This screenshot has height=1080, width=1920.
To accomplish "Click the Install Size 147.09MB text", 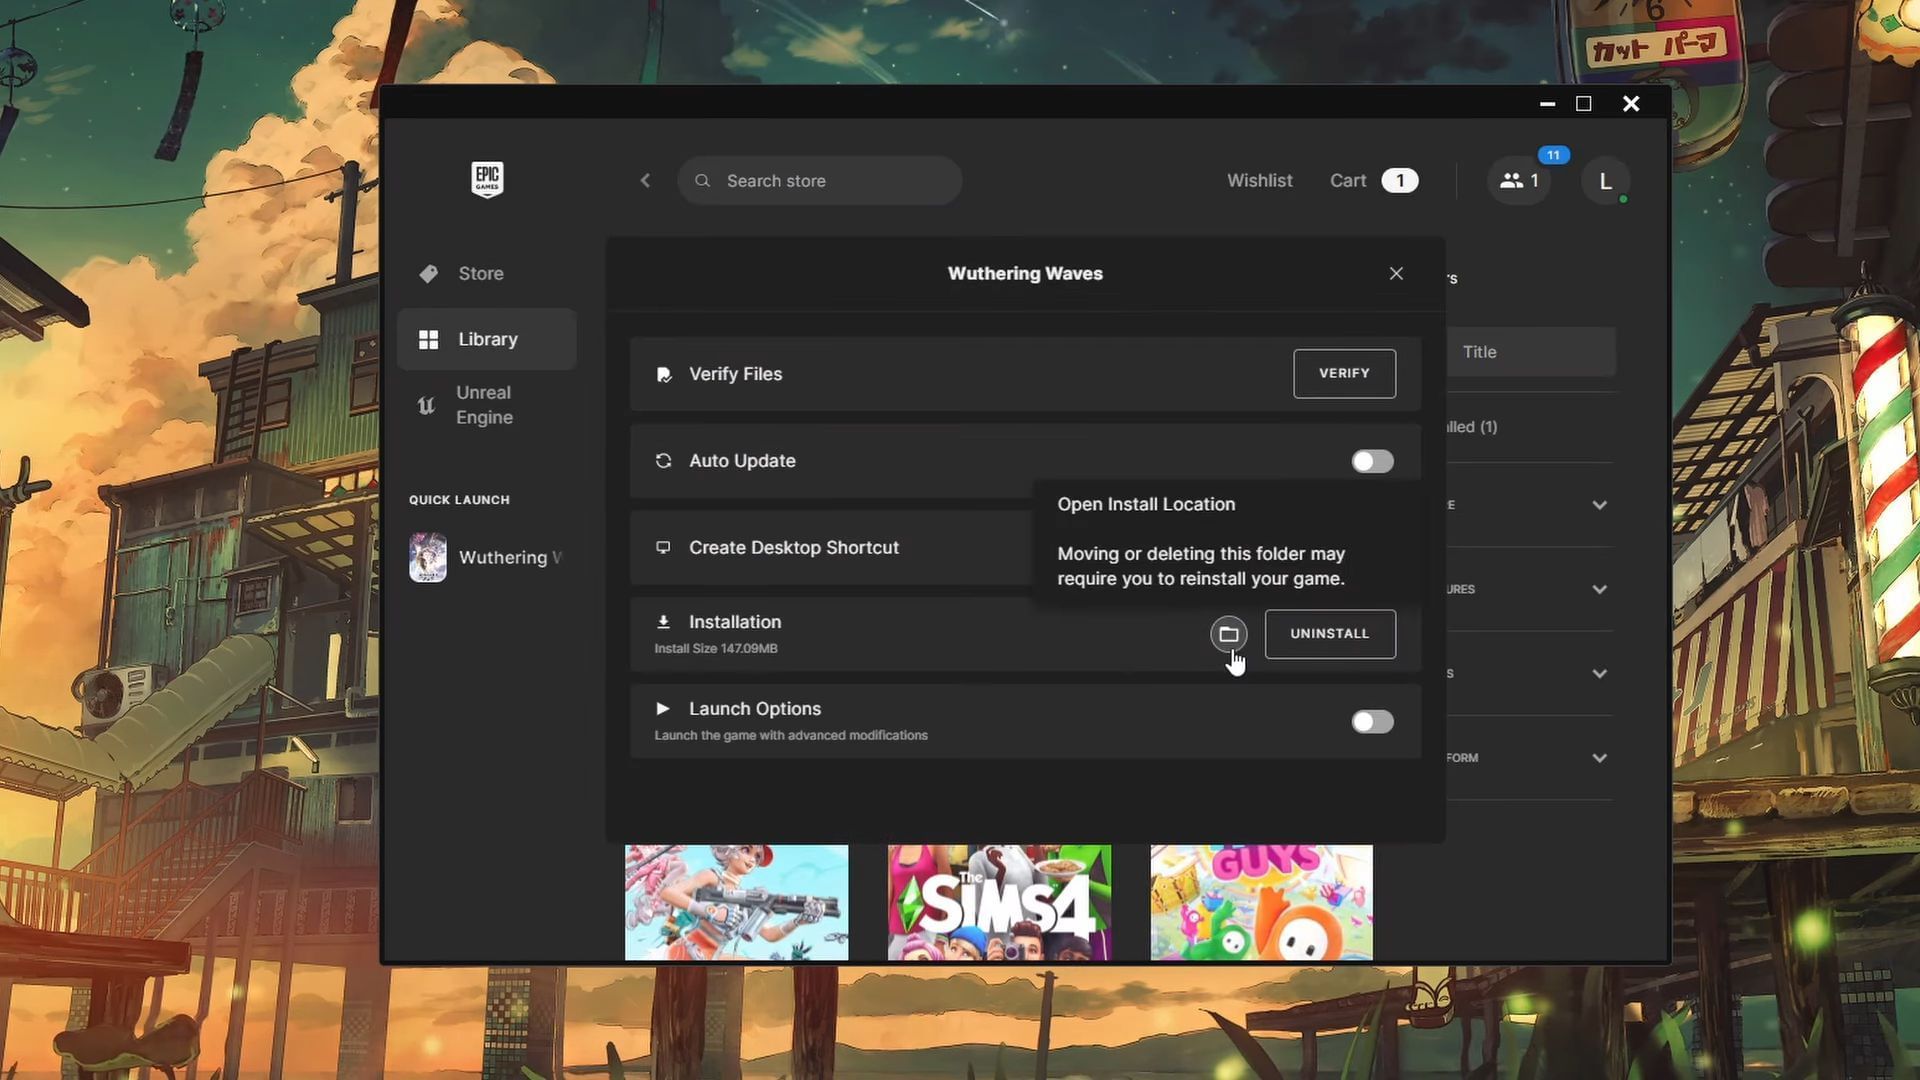I will coord(716,649).
